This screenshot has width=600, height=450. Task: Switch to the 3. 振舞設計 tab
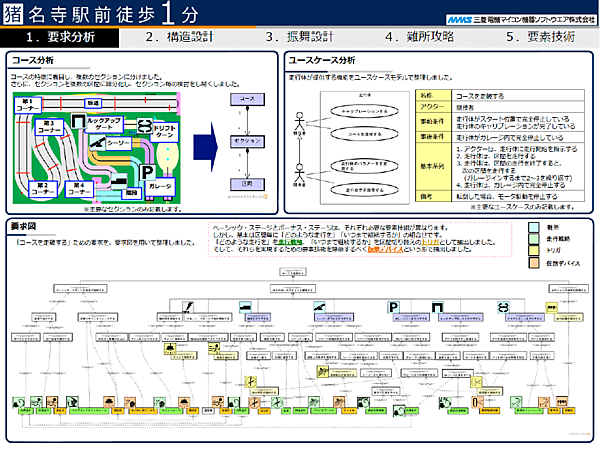pyautogui.click(x=300, y=37)
